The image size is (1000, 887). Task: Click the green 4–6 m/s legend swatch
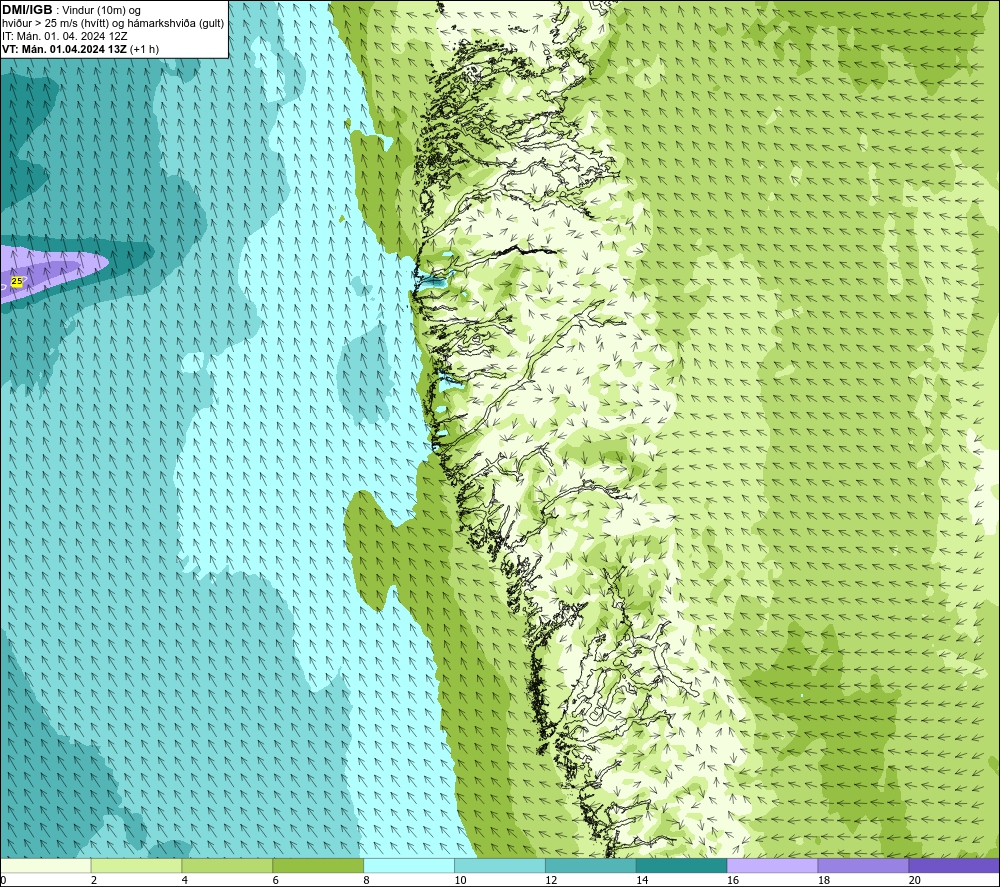[x=227, y=866]
